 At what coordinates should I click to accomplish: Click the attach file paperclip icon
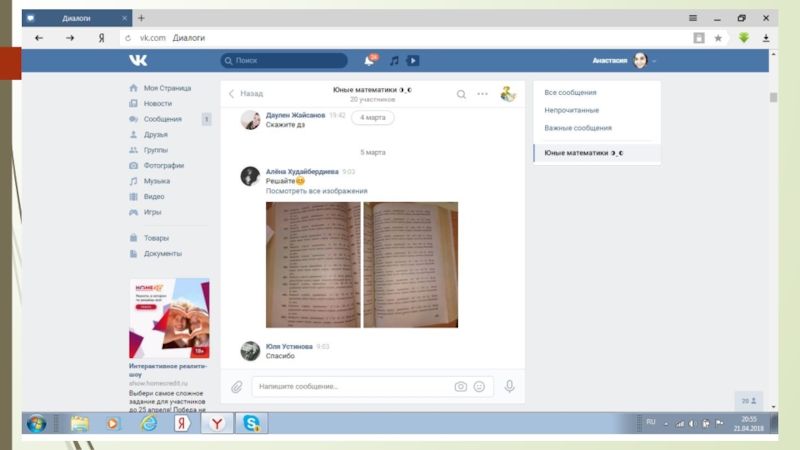[x=237, y=386]
